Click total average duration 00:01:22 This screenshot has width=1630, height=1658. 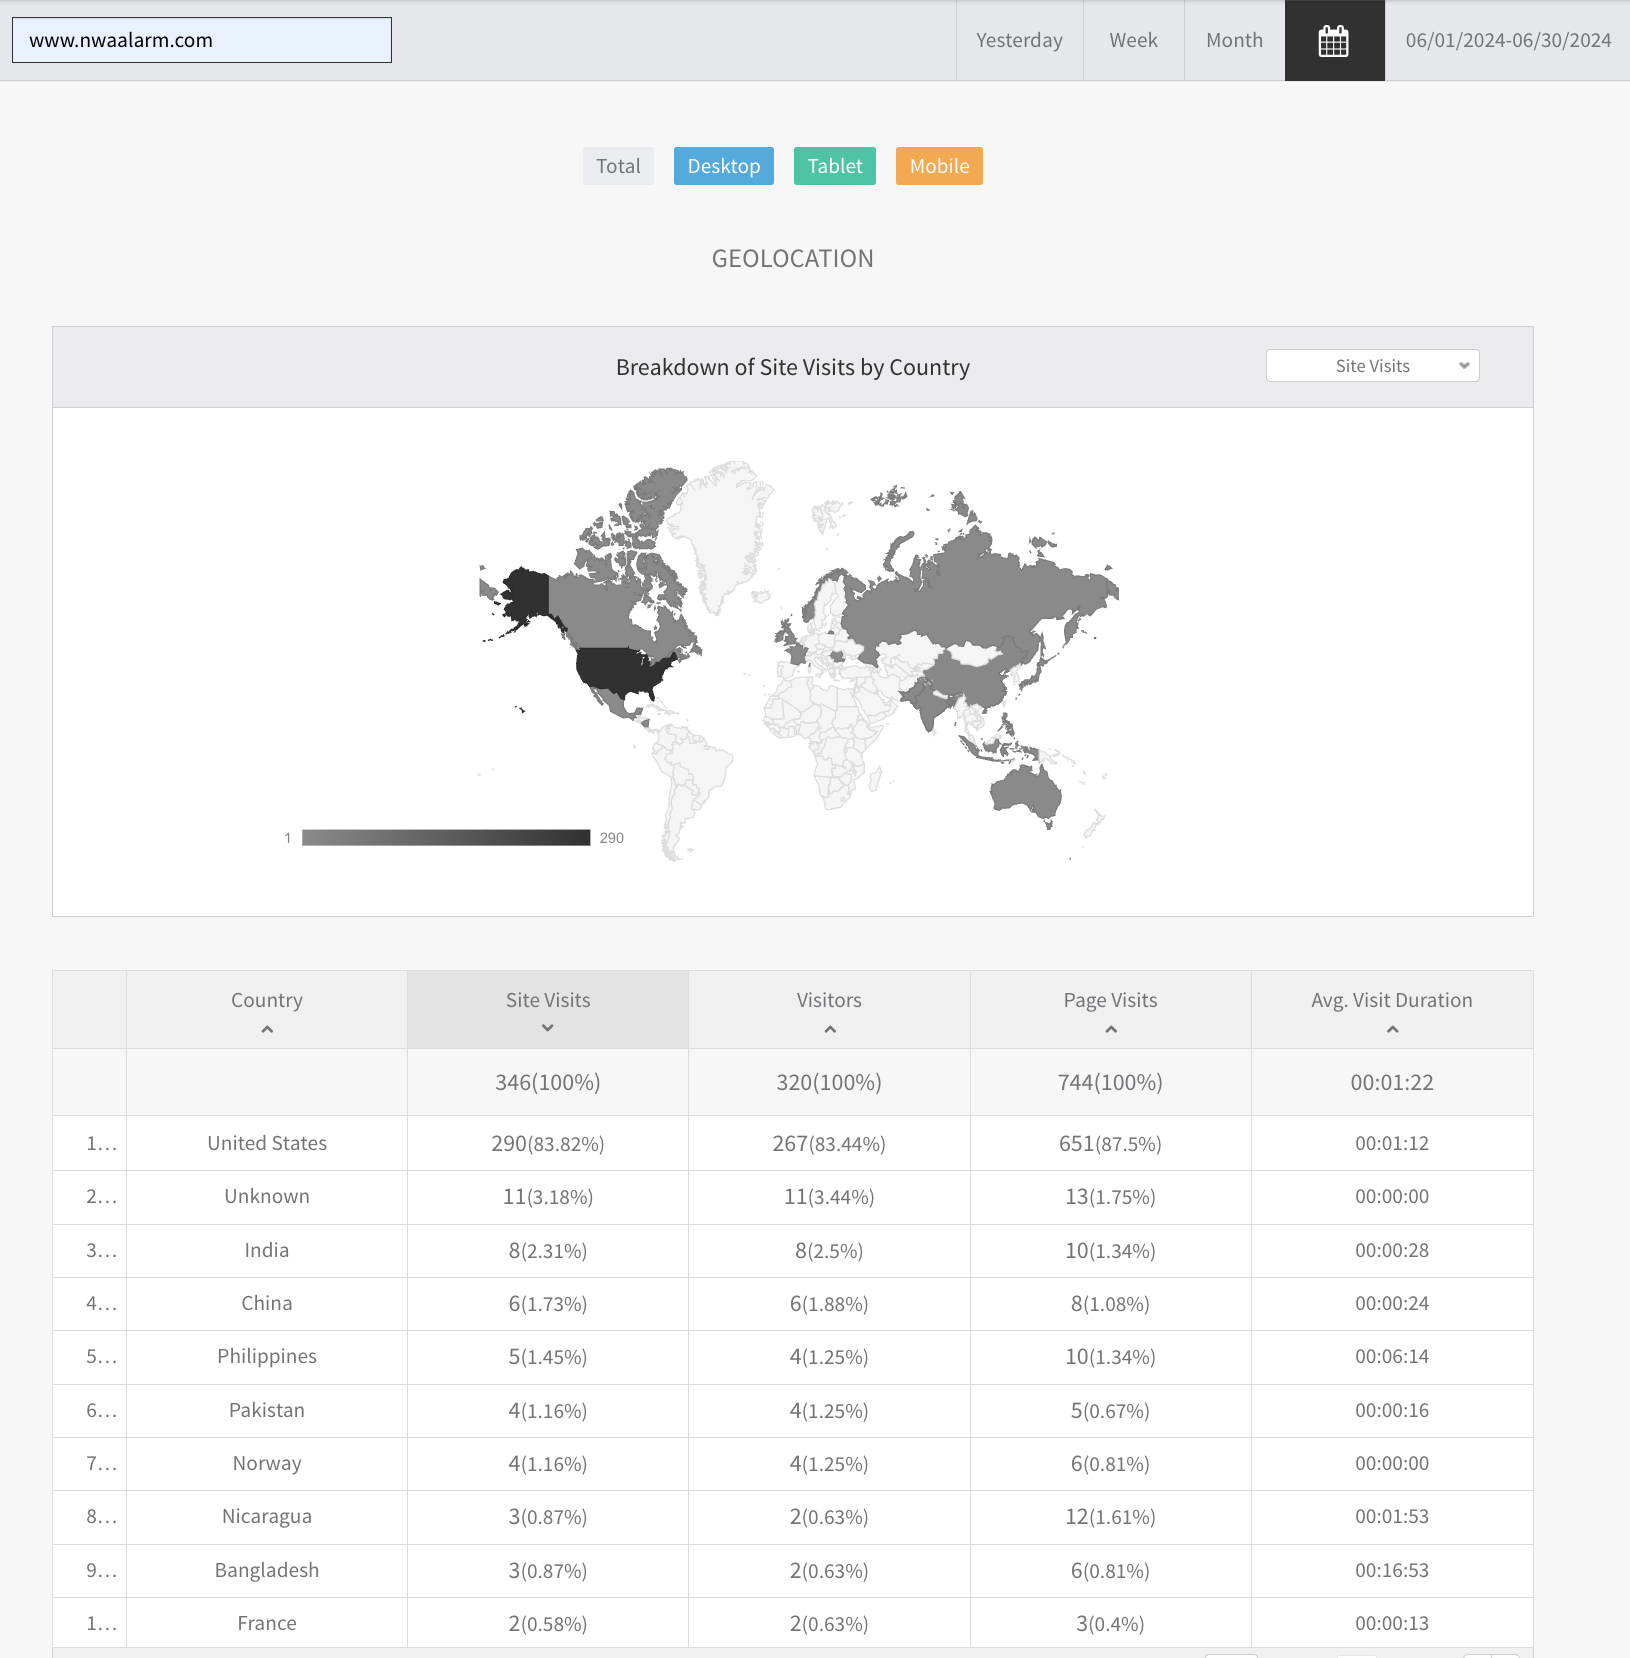click(1392, 1083)
